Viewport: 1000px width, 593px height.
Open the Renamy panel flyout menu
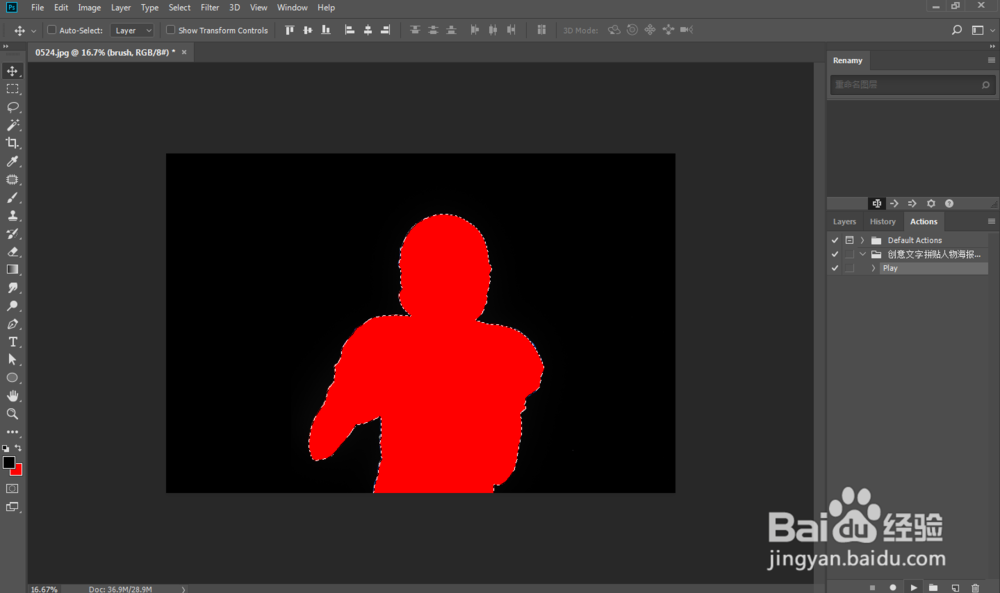pyautogui.click(x=991, y=60)
